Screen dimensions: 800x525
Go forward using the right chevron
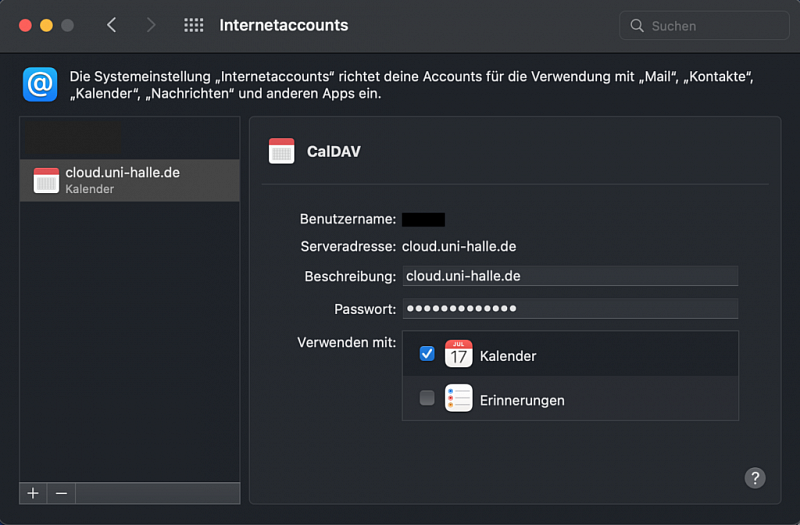[151, 25]
